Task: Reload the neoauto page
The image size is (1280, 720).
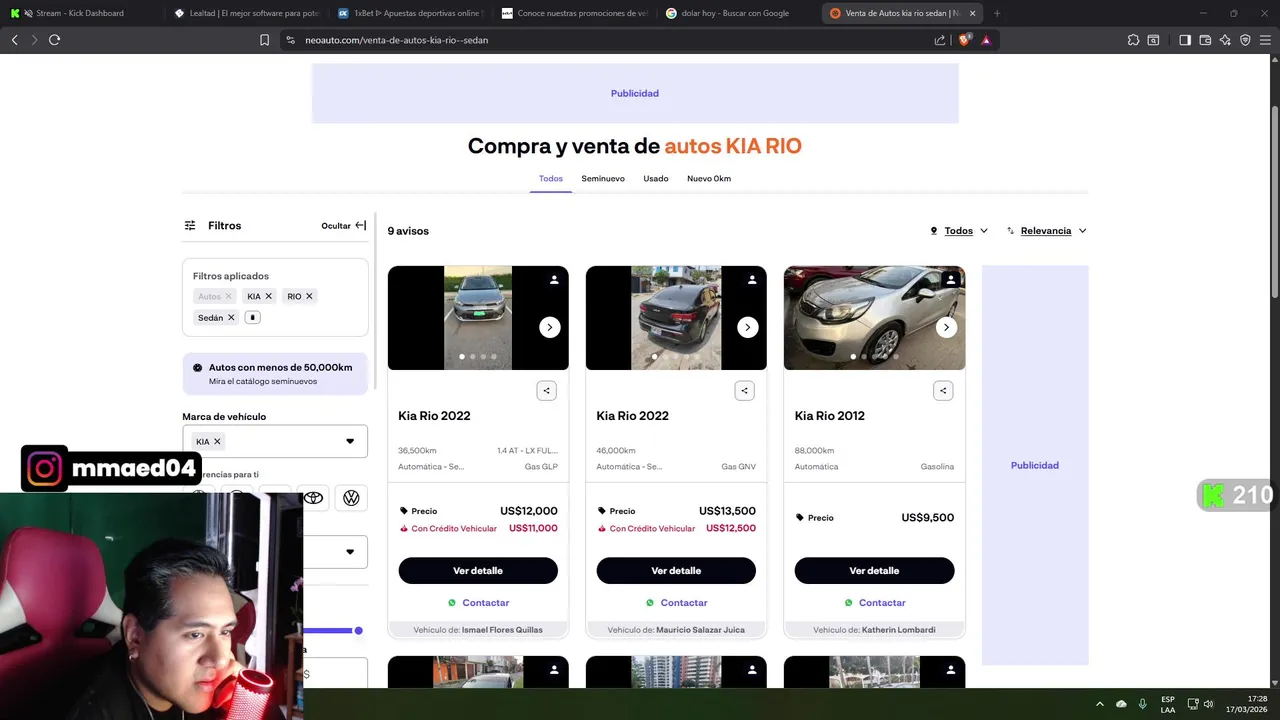Action: pyautogui.click(x=54, y=40)
